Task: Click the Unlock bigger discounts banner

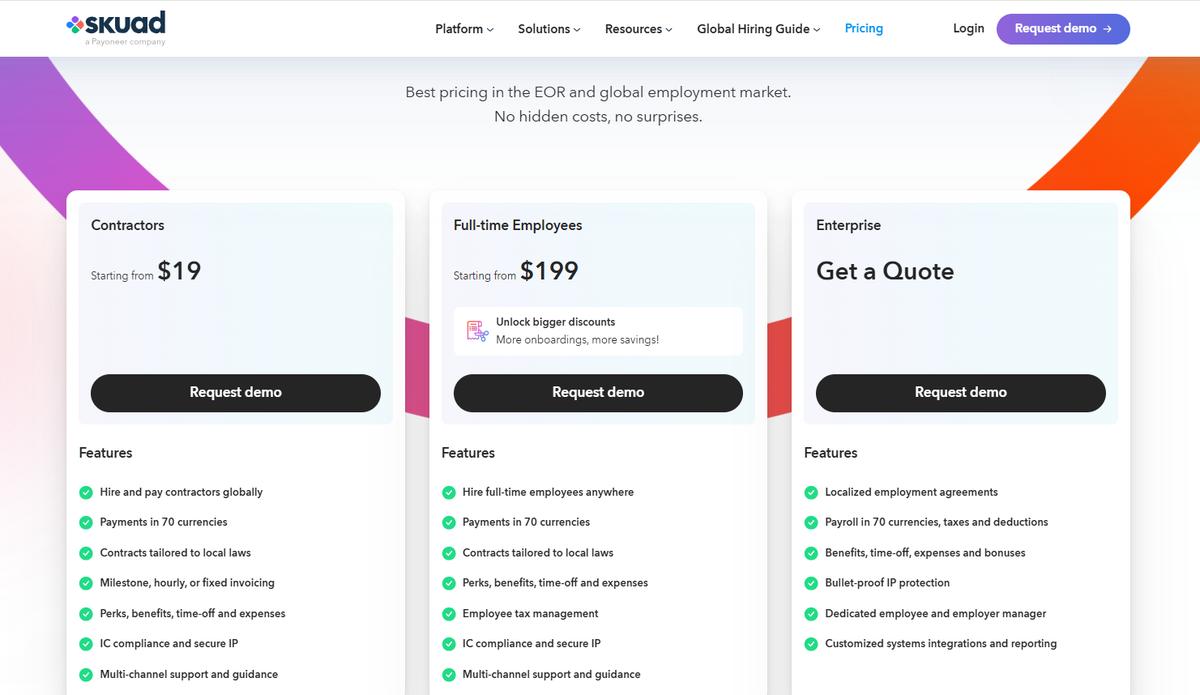Action: tap(598, 331)
